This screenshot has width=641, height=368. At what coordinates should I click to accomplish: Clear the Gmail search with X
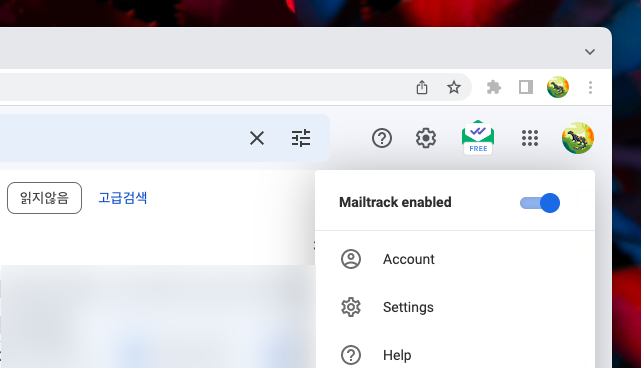click(257, 138)
